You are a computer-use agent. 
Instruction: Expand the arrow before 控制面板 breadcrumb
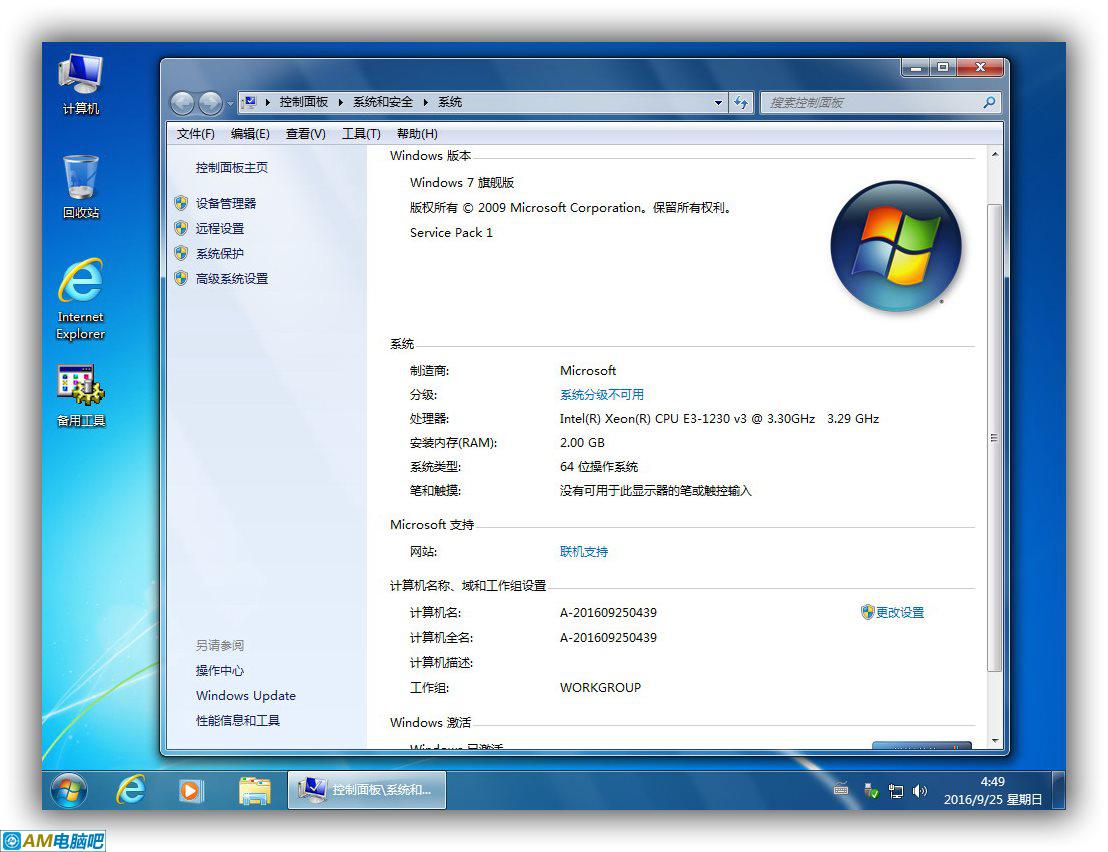[268, 102]
